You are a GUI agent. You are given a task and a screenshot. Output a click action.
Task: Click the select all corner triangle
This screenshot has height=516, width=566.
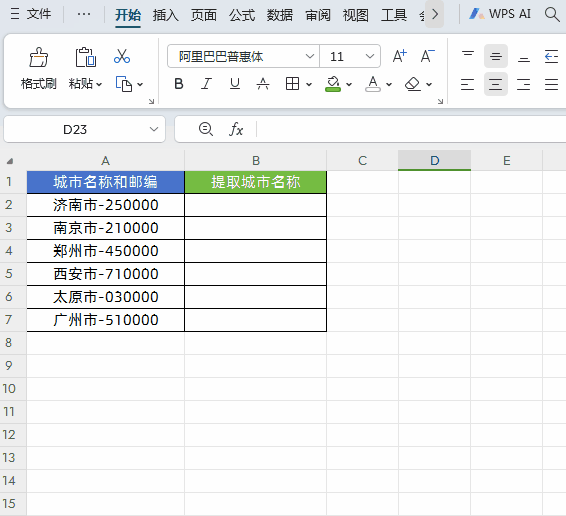(x=10, y=161)
